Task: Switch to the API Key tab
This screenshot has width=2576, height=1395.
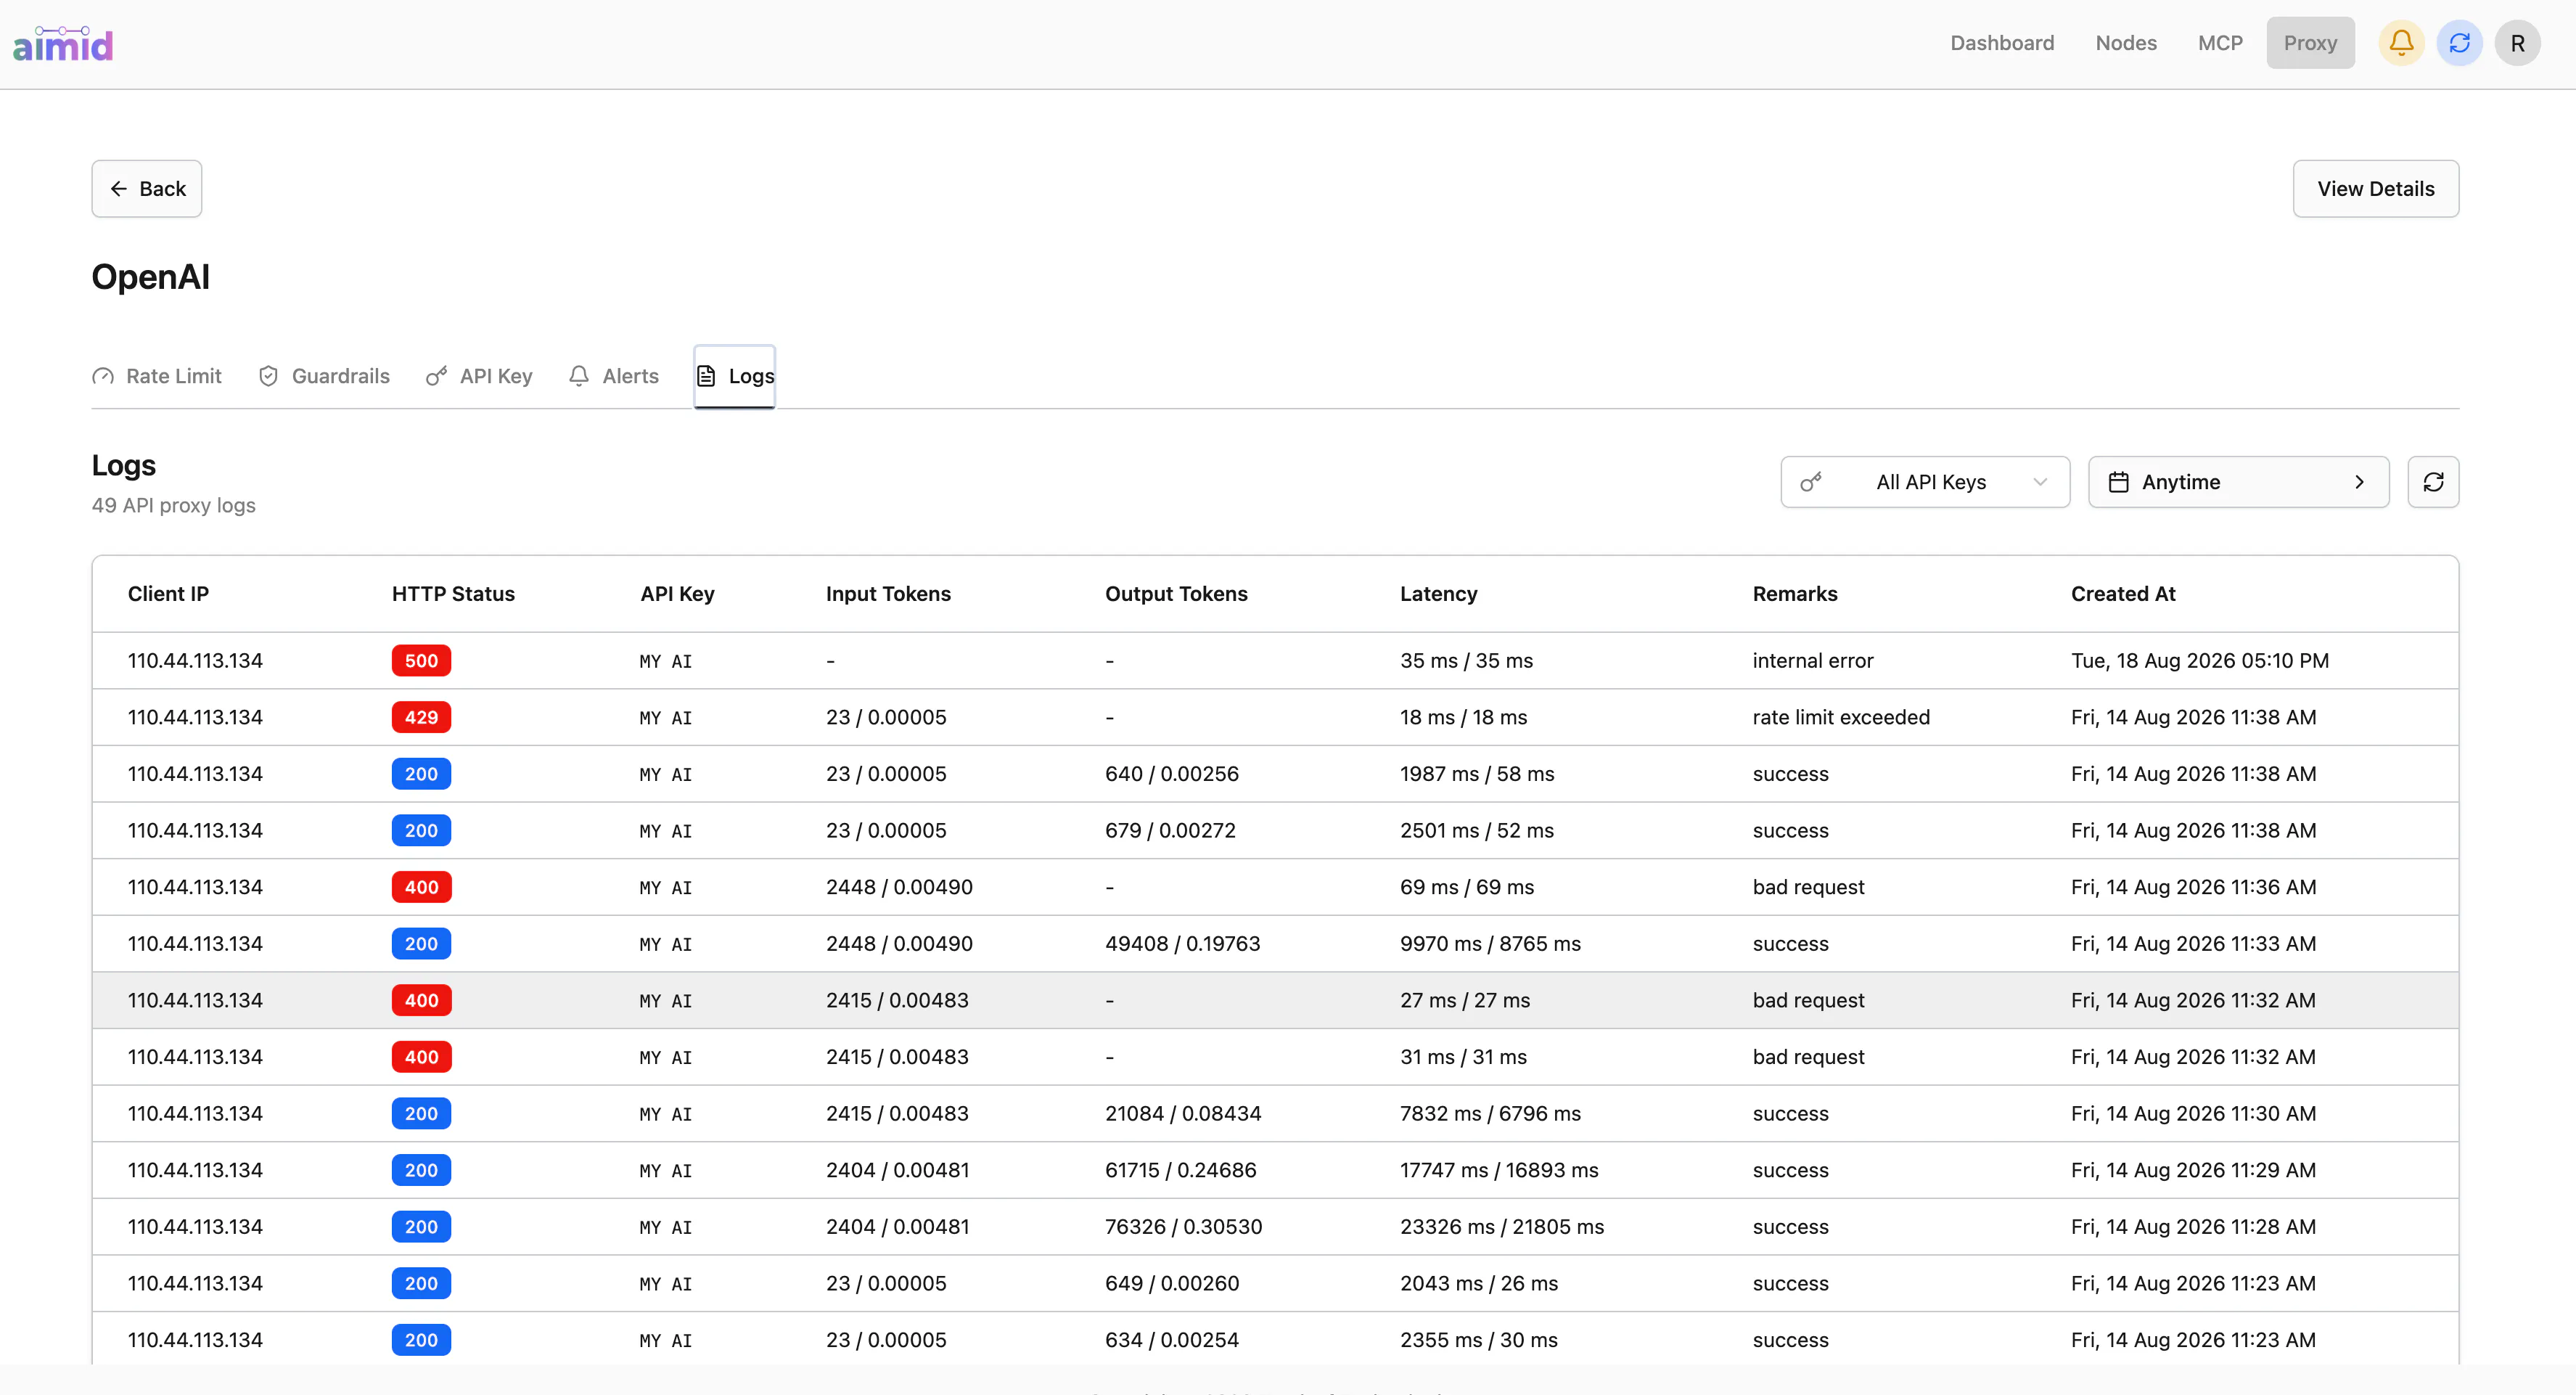Action: point(479,376)
